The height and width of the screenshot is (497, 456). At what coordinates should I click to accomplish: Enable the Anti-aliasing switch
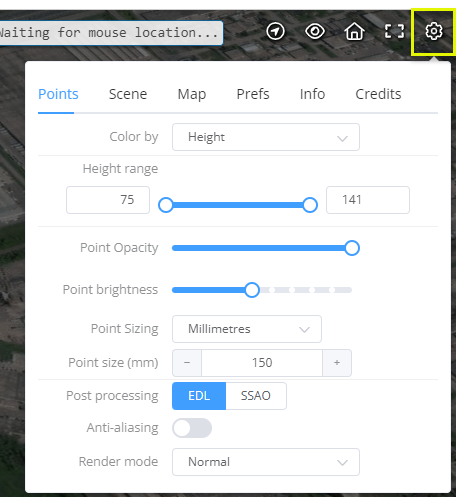(192, 428)
